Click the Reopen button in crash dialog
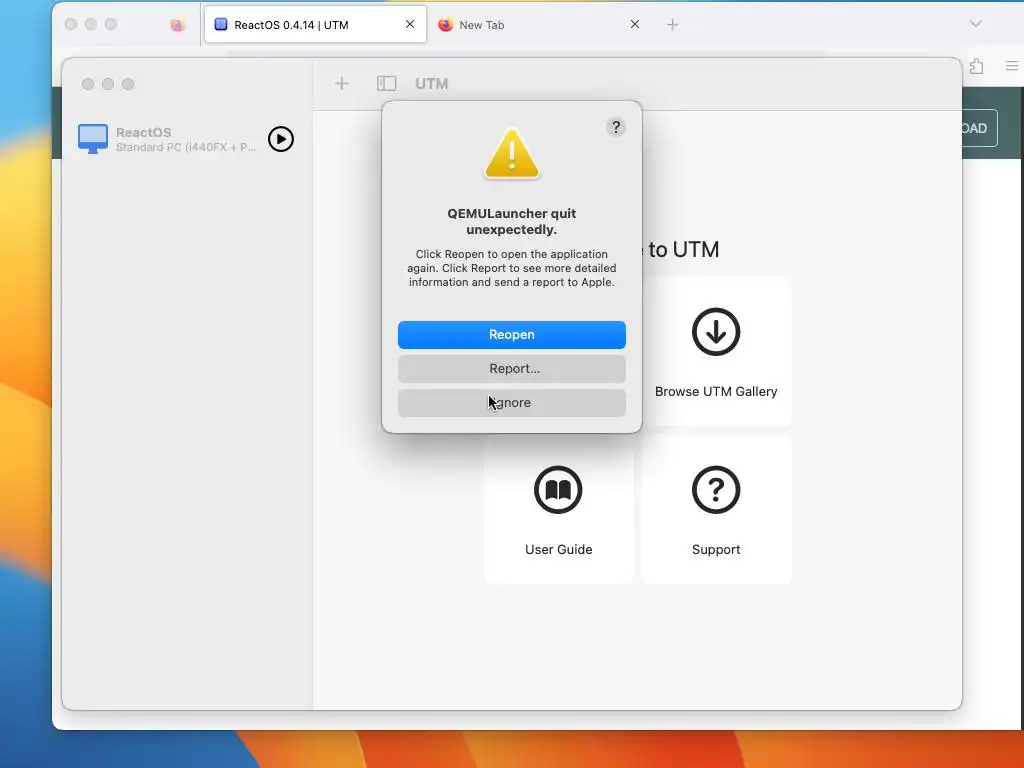This screenshot has width=1024, height=768. (511, 334)
